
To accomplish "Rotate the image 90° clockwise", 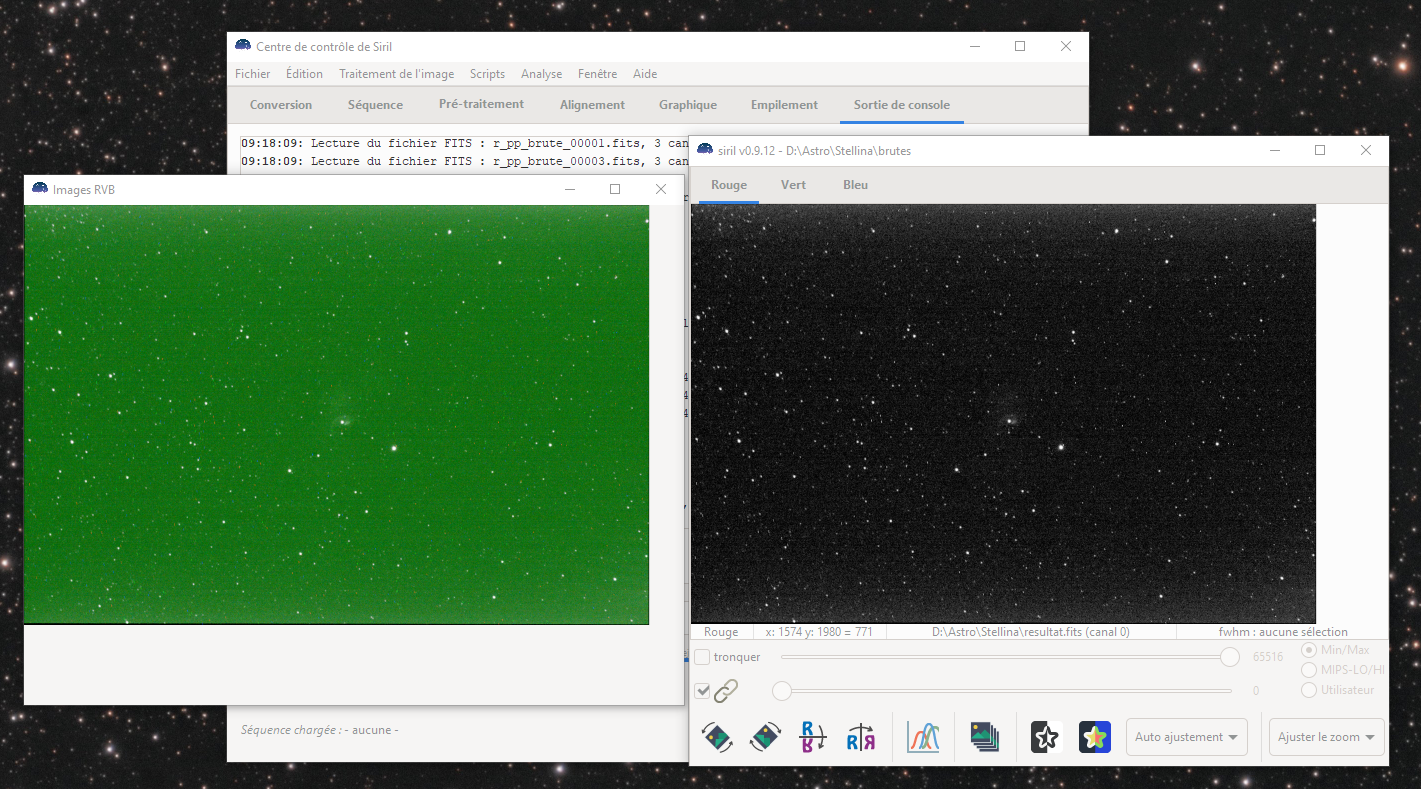I will point(765,737).
